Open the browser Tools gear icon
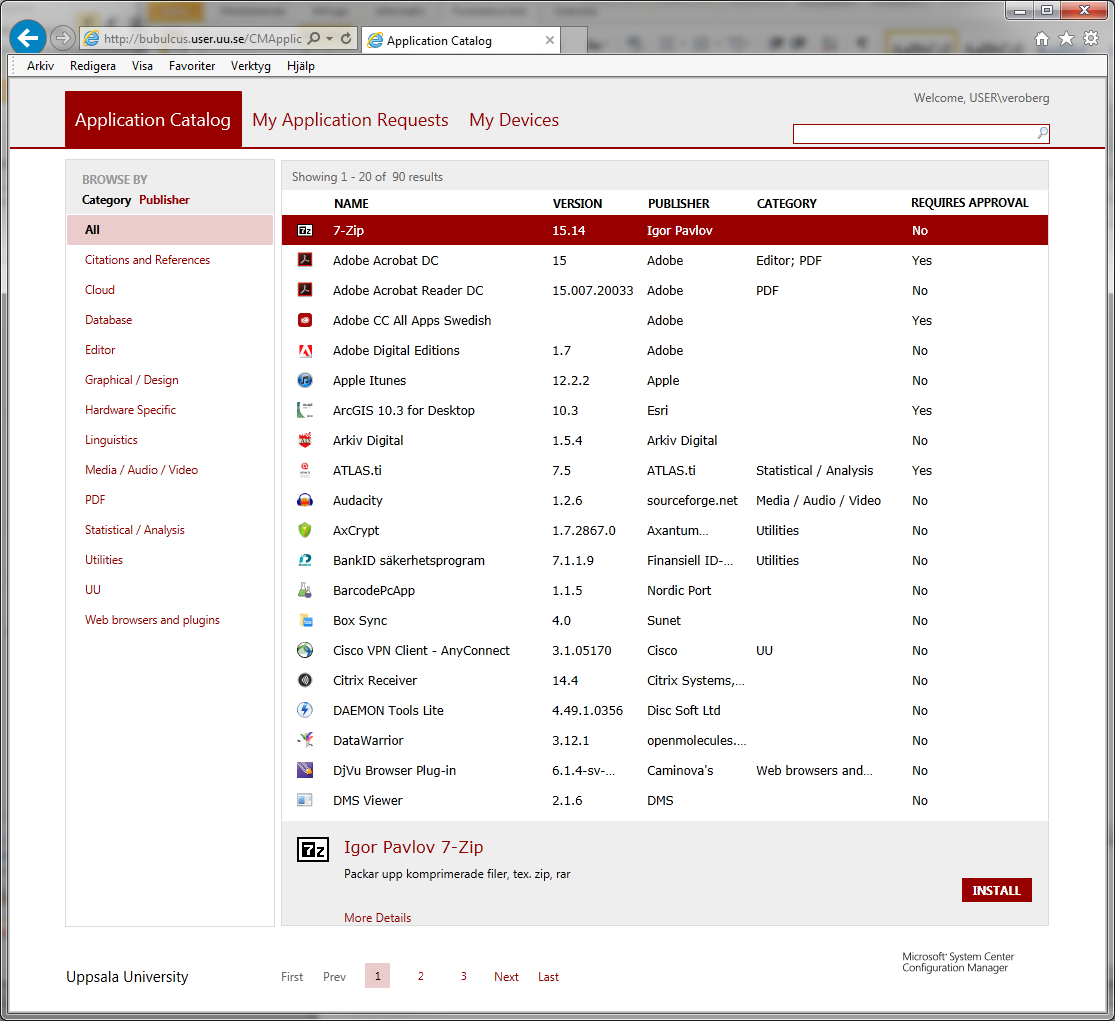The height and width of the screenshot is (1021, 1115). pos(1091,38)
